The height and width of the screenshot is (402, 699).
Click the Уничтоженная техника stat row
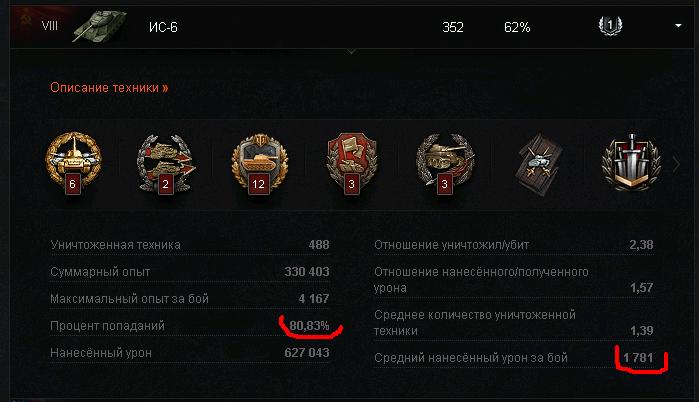point(190,245)
